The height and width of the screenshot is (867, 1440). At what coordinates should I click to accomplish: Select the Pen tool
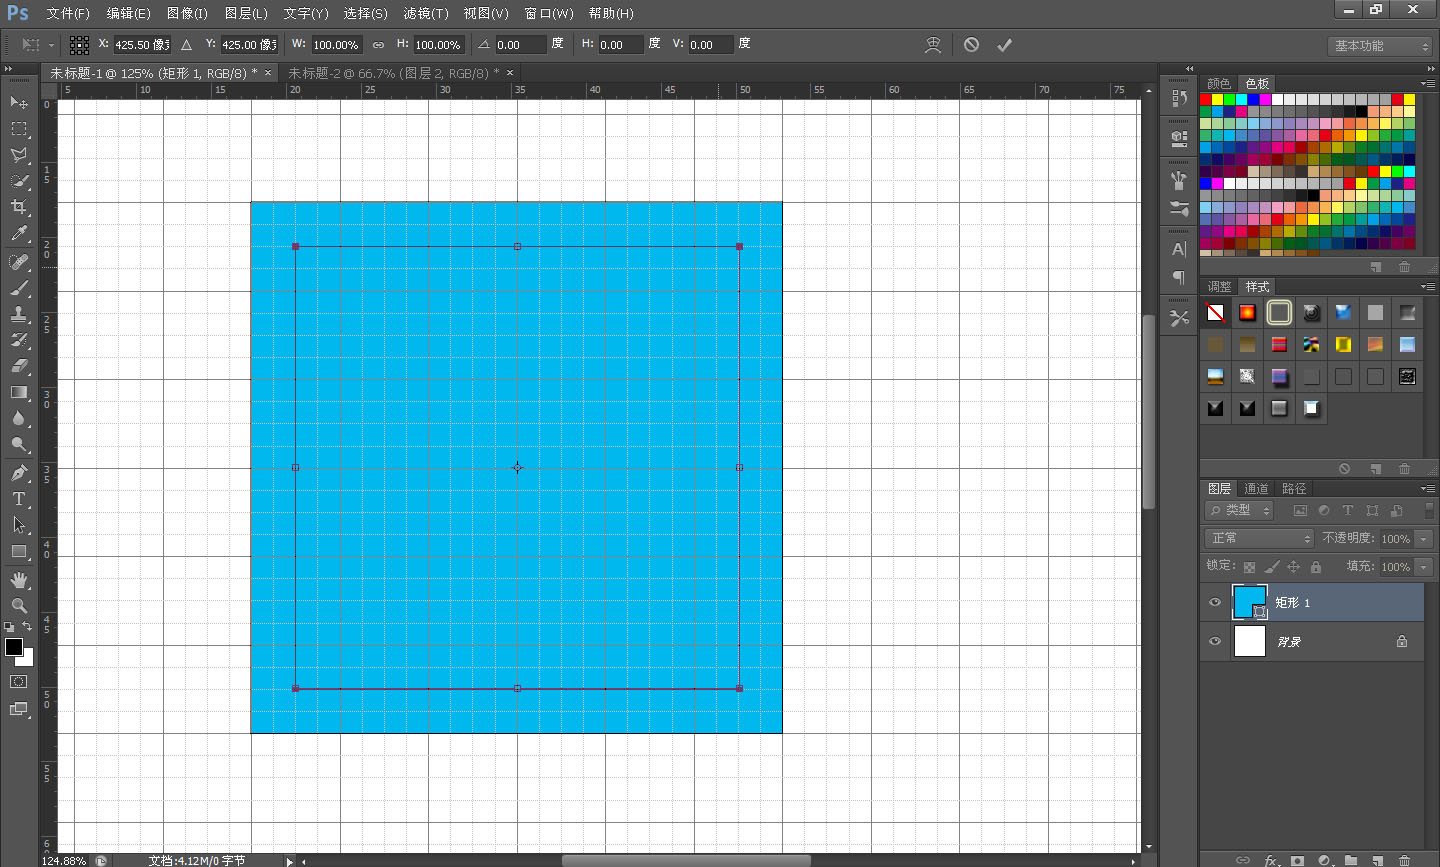click(x=18, y=473)
